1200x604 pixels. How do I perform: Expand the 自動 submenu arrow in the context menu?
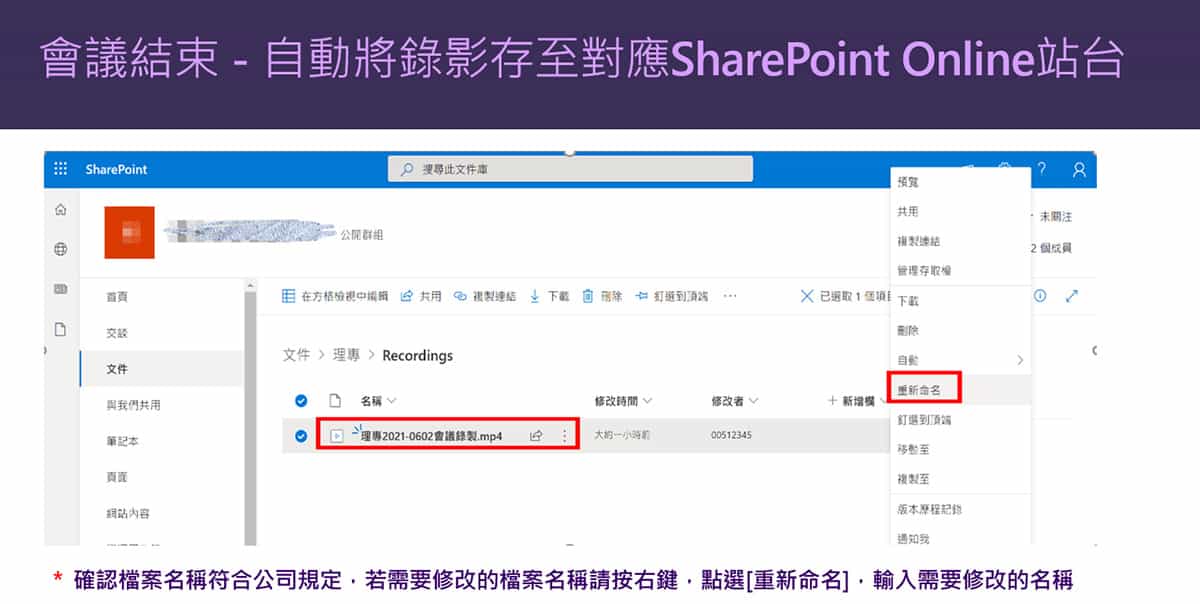[1020, 359]
